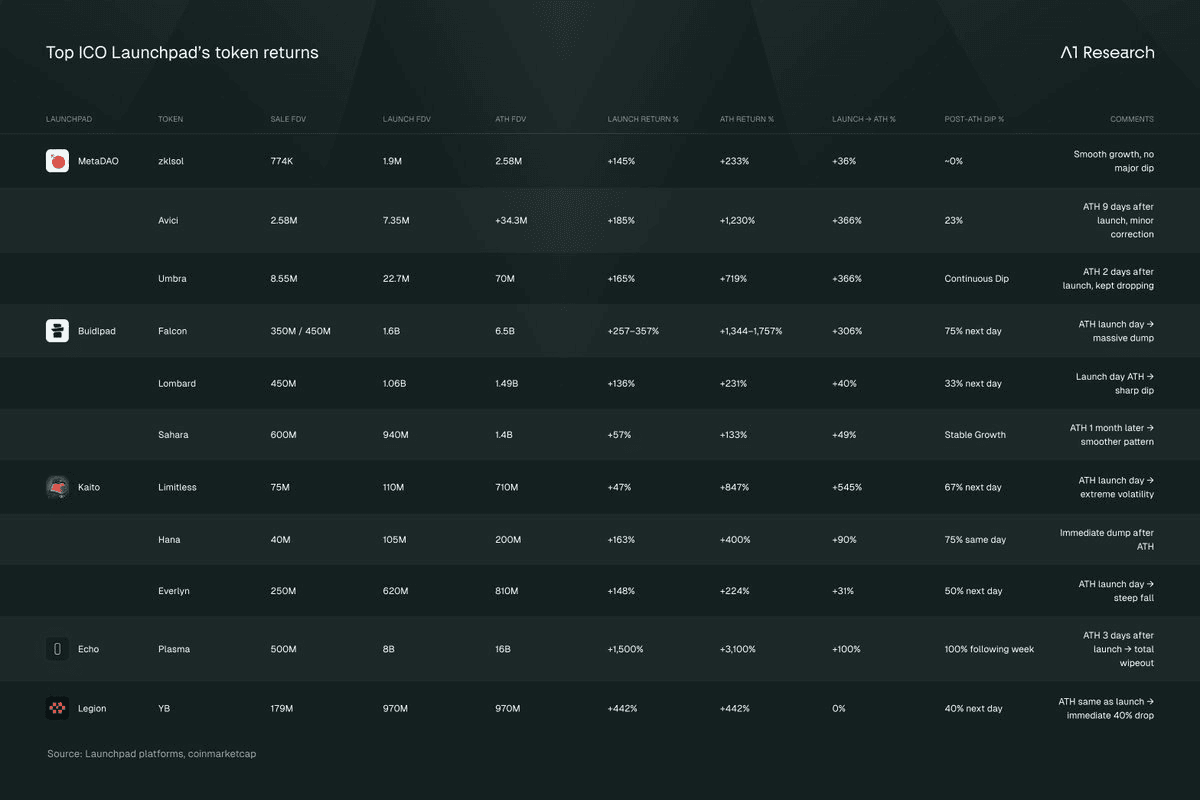Click the Hana token cell
This screenshot has width=1200, height=800.
click(169, 539)
